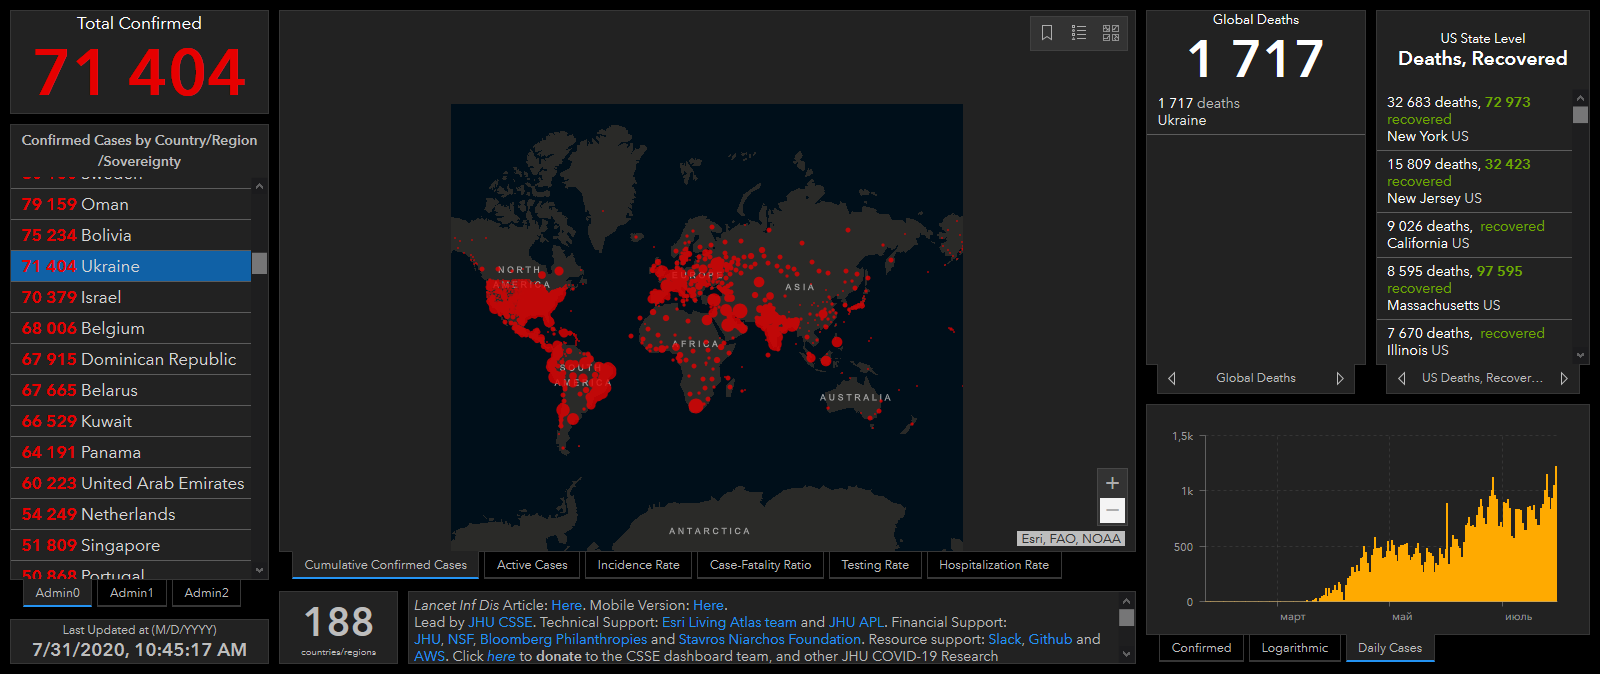Viewport: 1600px width, 674px height.
Task: Switch the country list to Admin2
Action: [207, 593]
